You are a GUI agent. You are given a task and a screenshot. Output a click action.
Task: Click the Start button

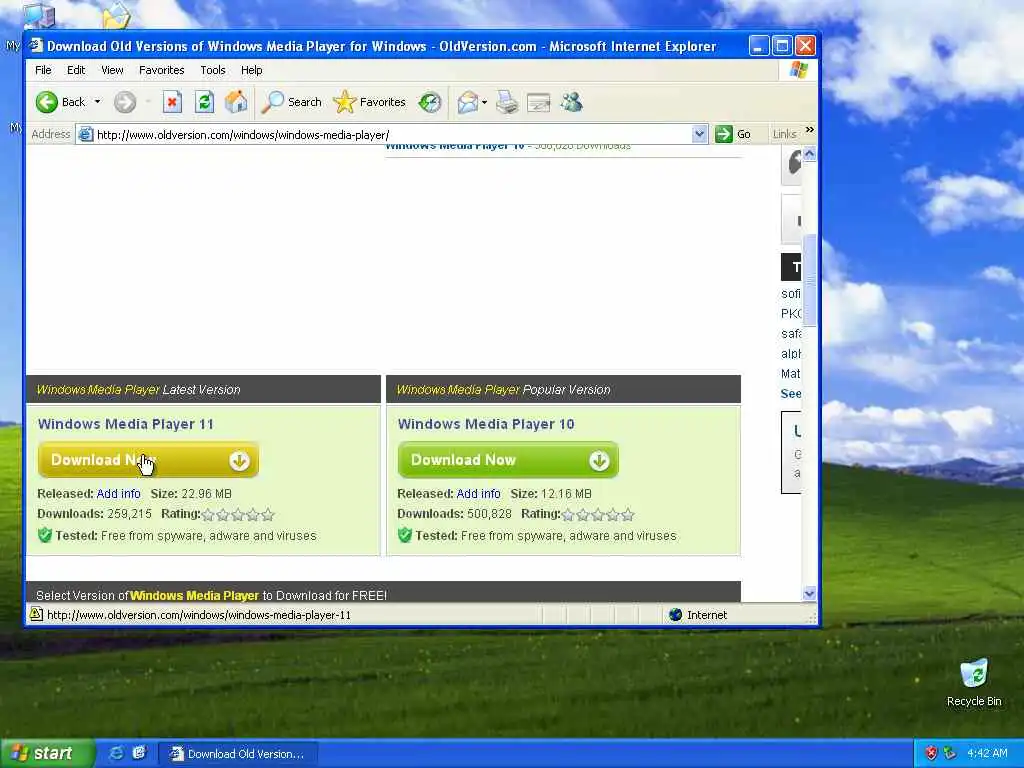click(x=46, y=754)
